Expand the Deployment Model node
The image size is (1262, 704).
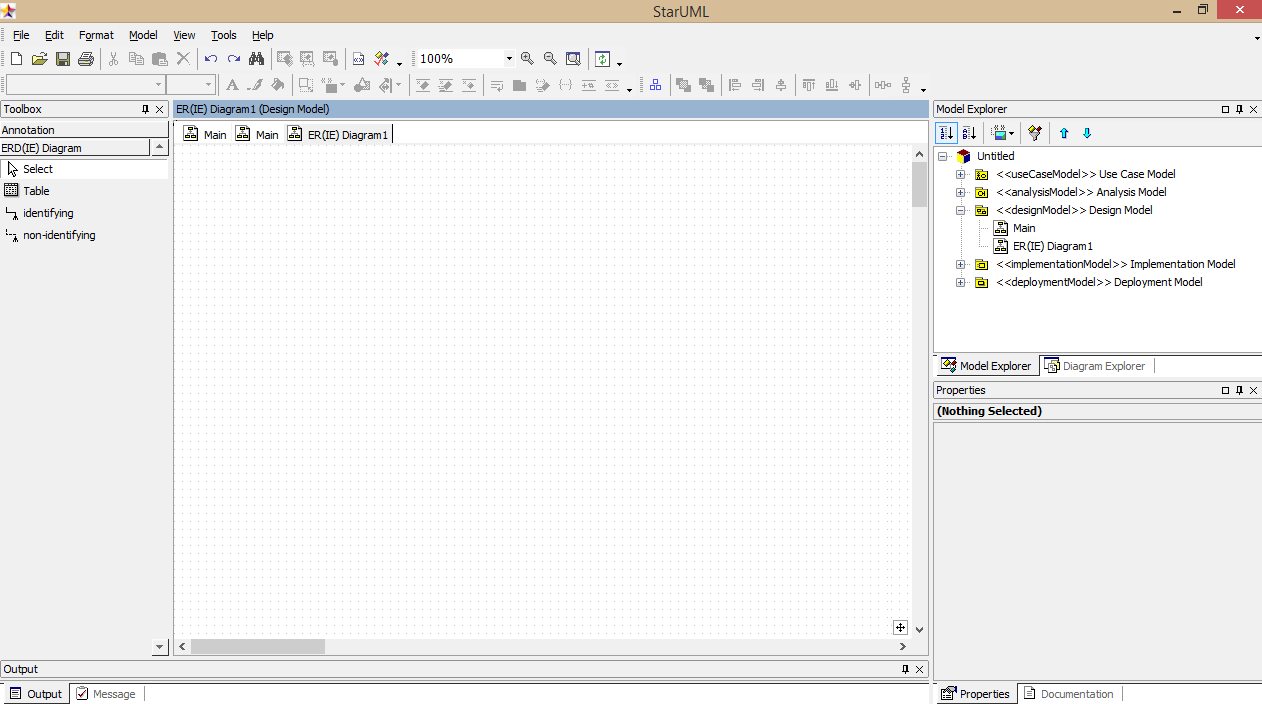click(x=960, y=282)
